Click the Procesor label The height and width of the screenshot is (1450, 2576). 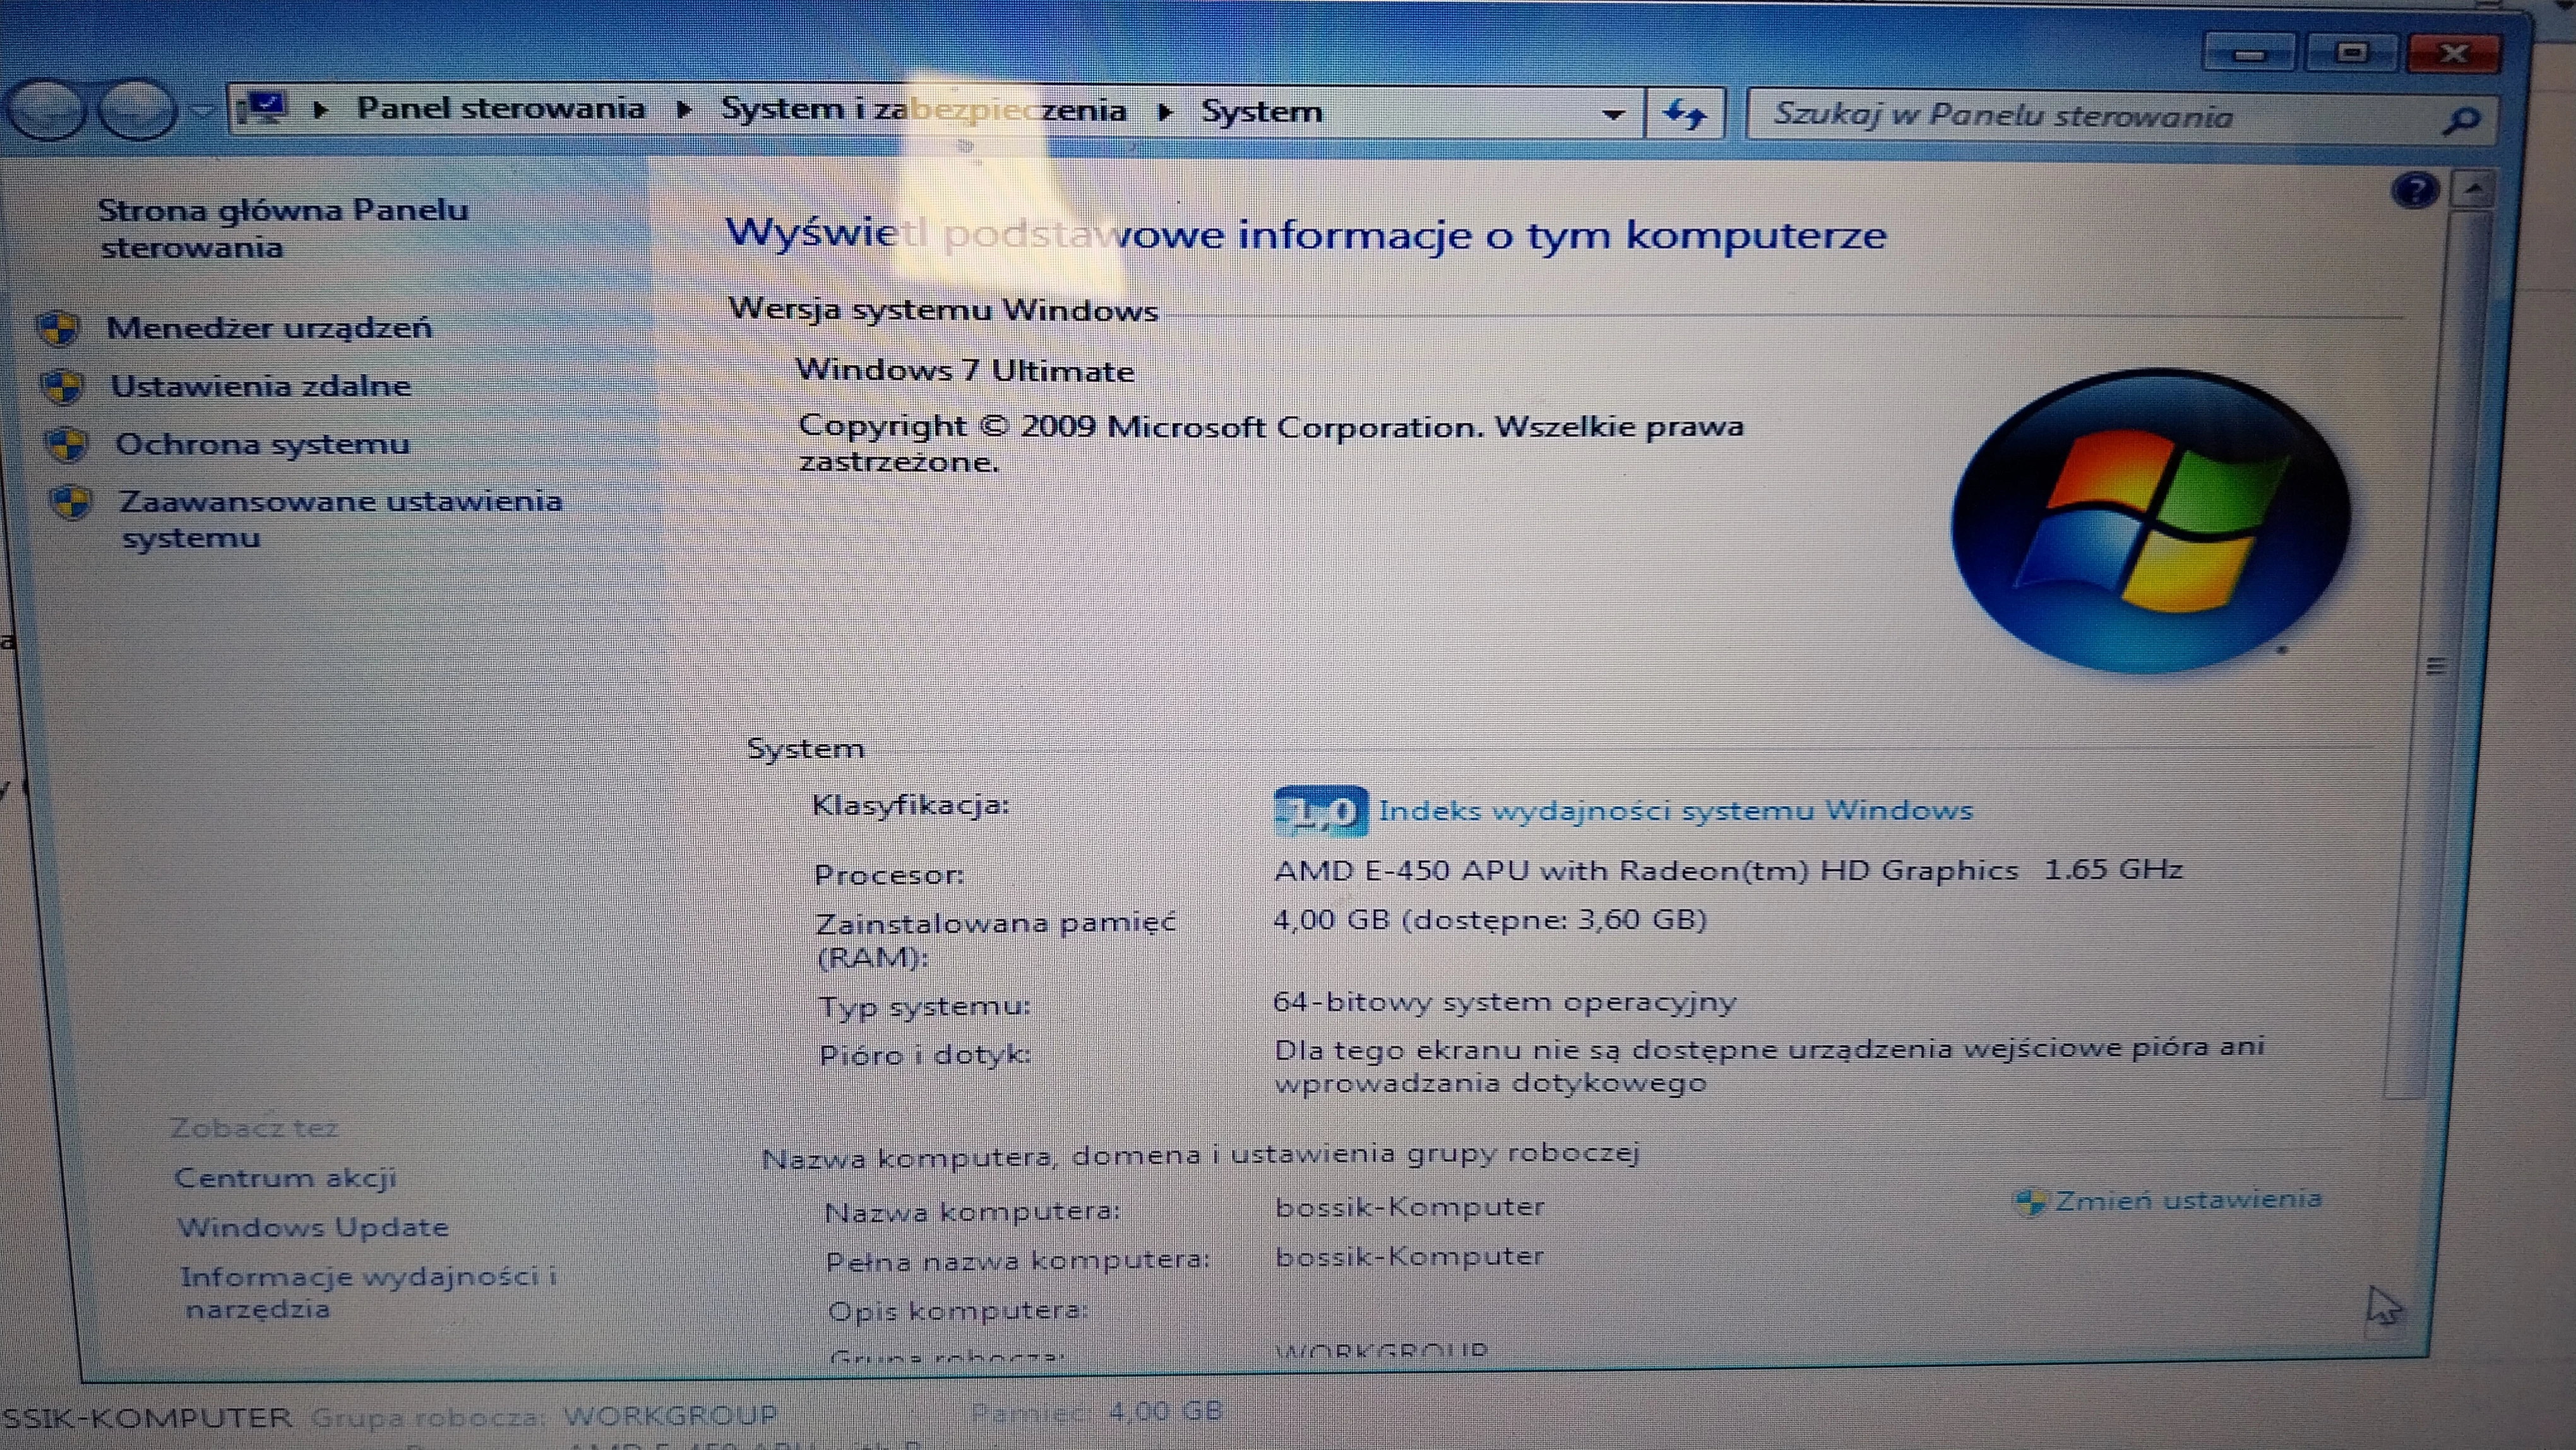tap(889, 875)
